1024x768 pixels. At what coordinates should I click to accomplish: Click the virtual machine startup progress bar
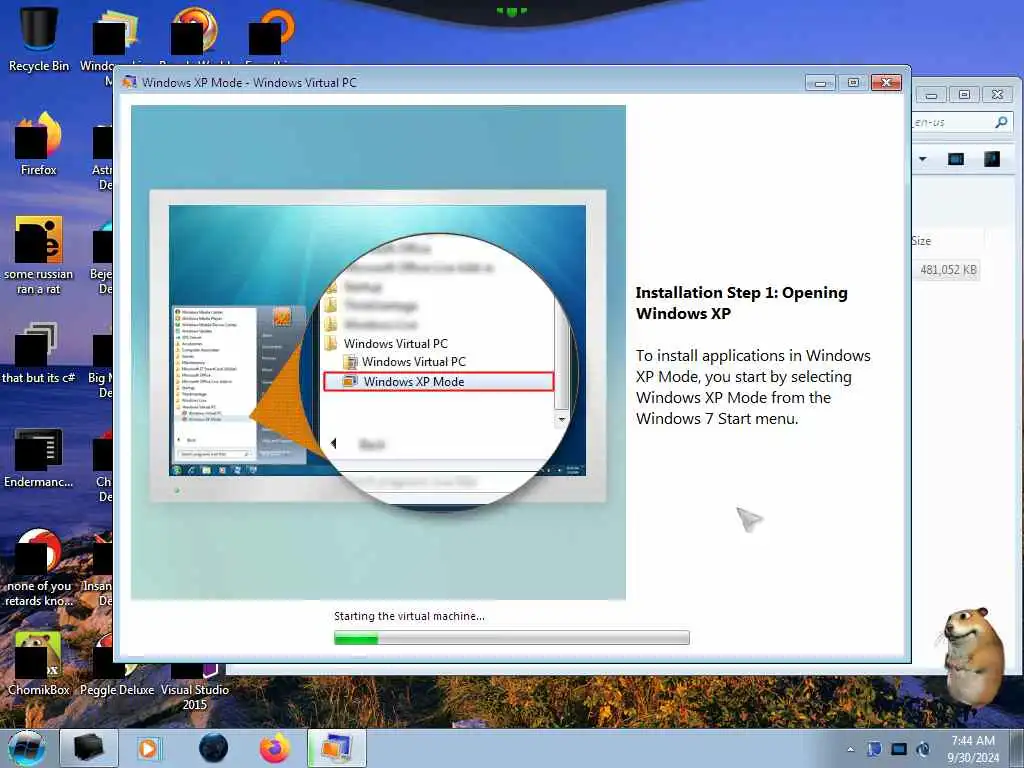(x=511, y=638)
